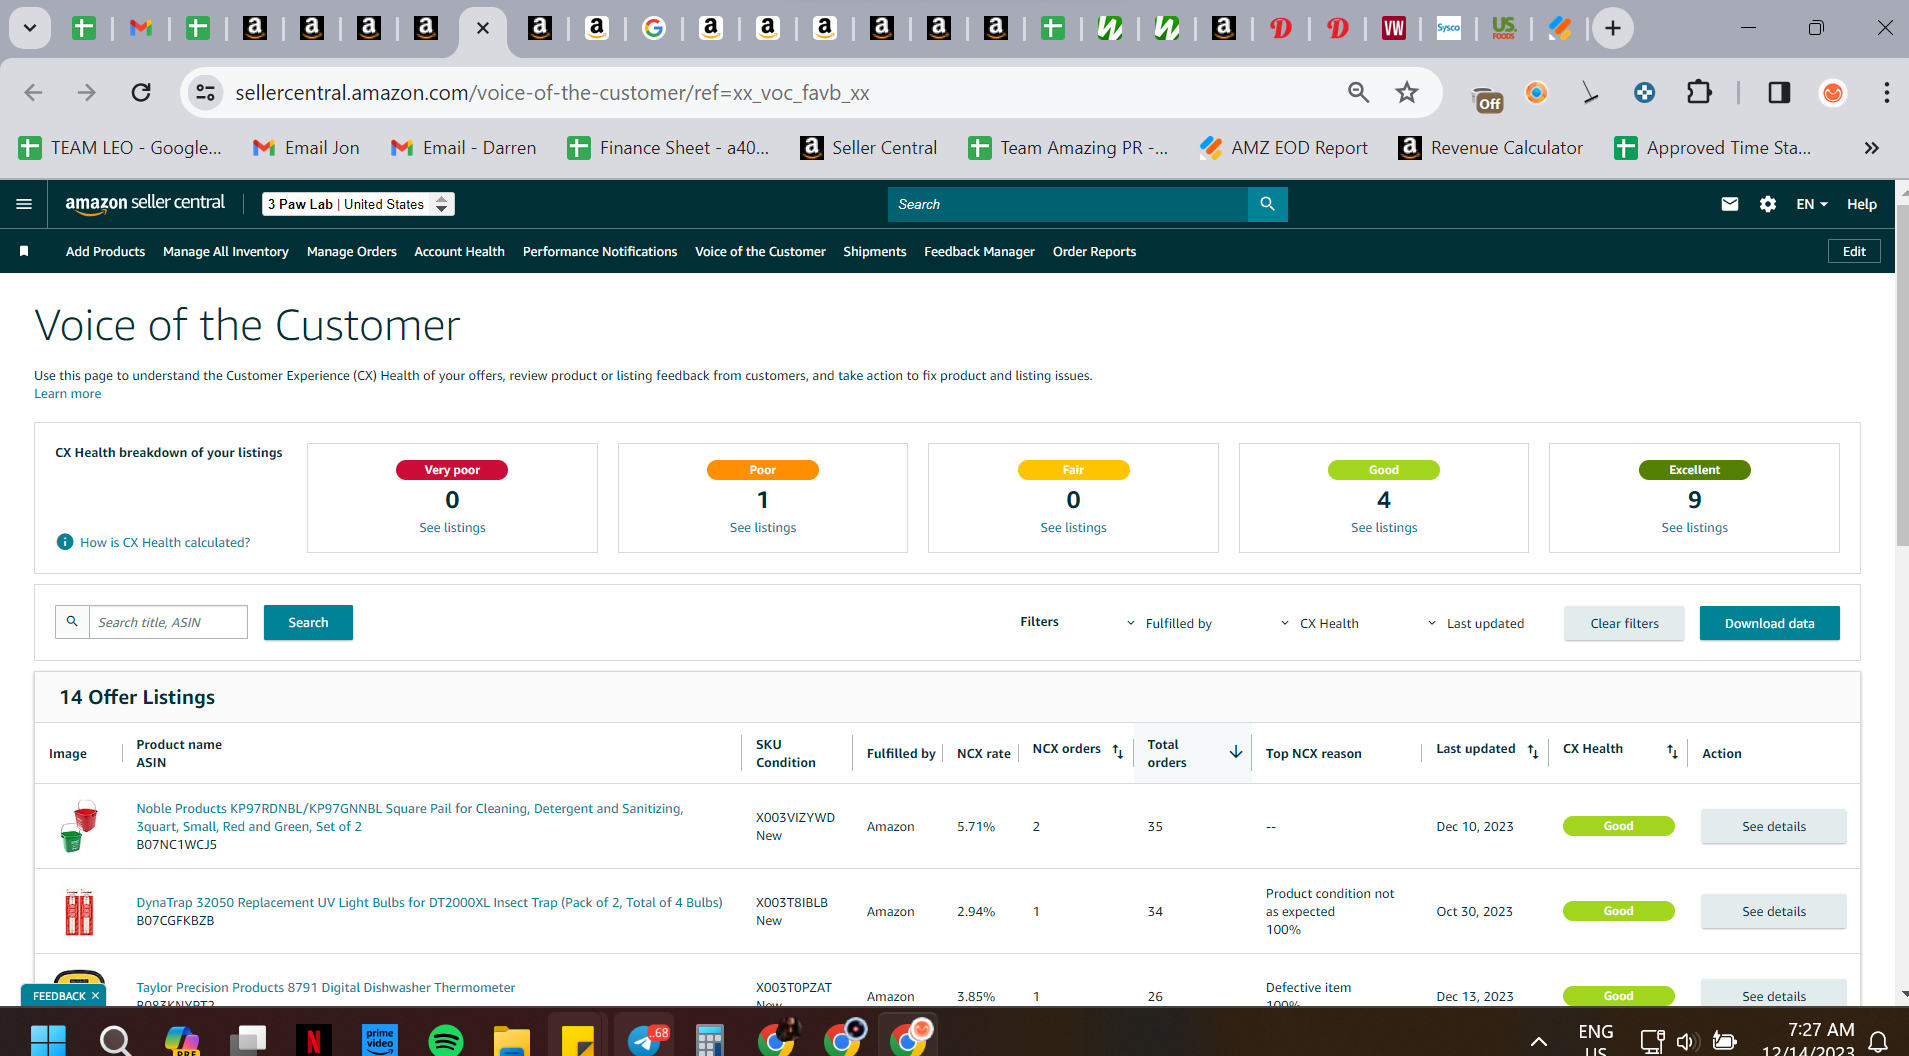
Task: Reload the page with browser refresh icon
Action: (x=141, y=93)
